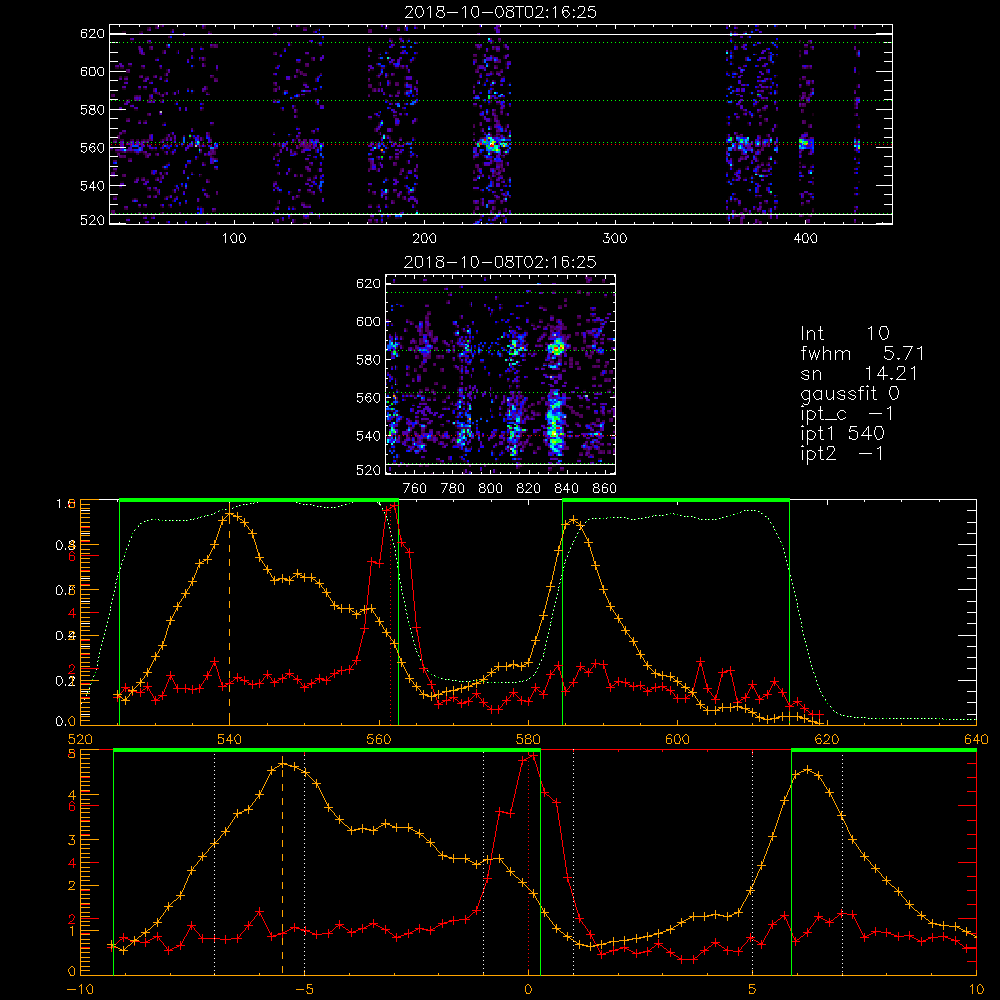This screenshot has width=1000, height=1000.
Task: Click y-axis label 0.0 on third plot
Action: point(66,722)
